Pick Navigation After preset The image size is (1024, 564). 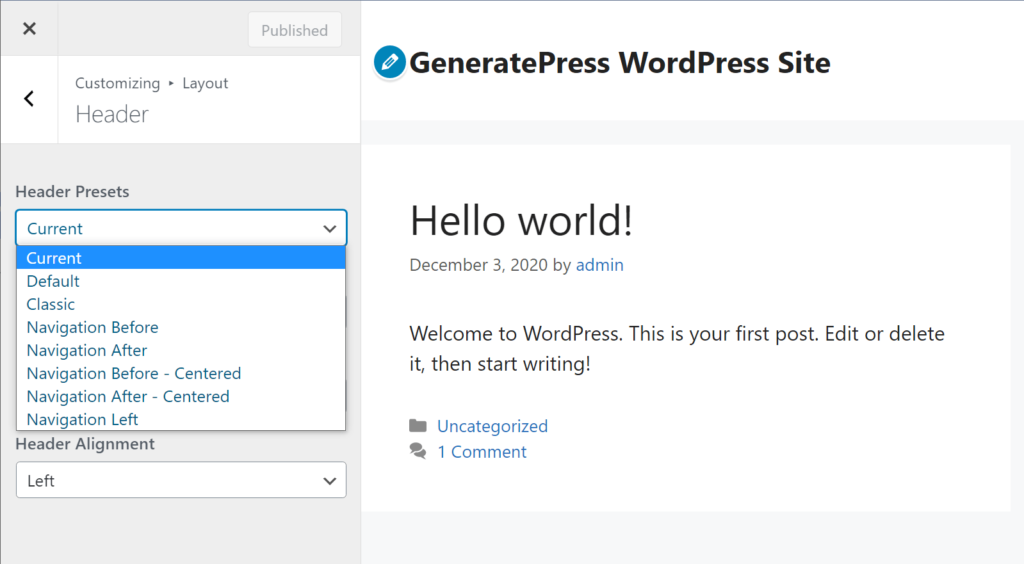[181, 350]
